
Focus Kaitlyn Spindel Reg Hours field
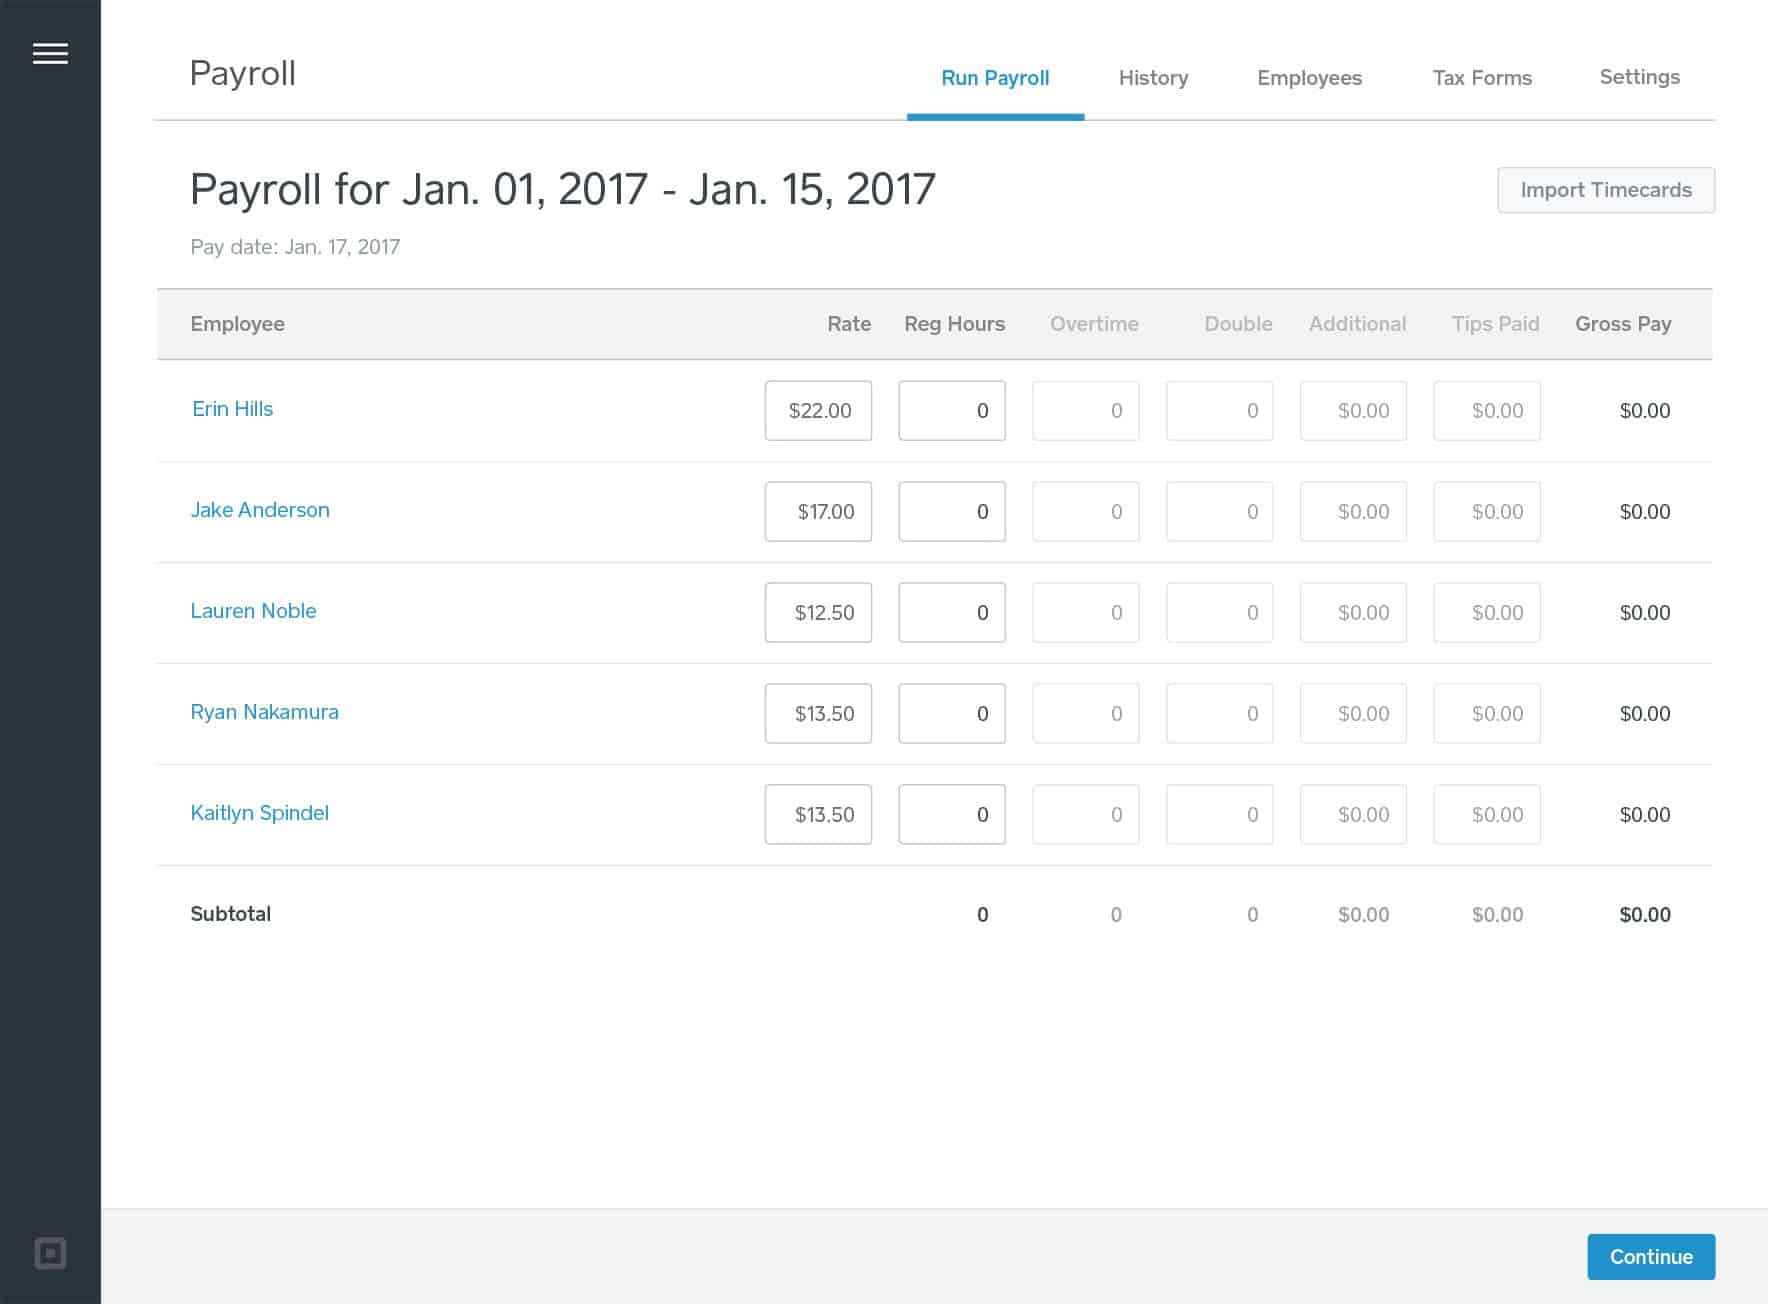(x=952, y=814)
